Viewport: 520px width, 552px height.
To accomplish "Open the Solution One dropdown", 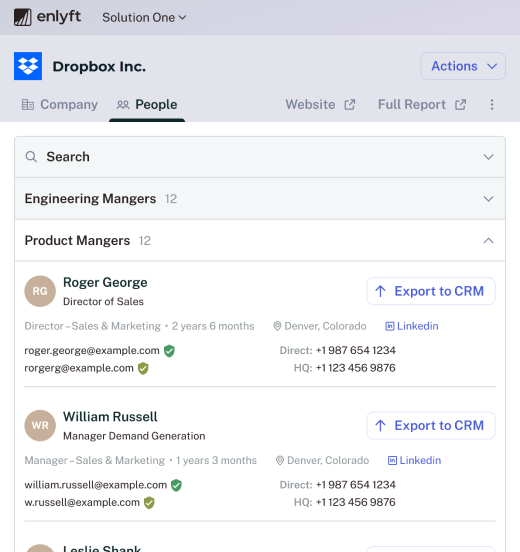I will 144,17.
